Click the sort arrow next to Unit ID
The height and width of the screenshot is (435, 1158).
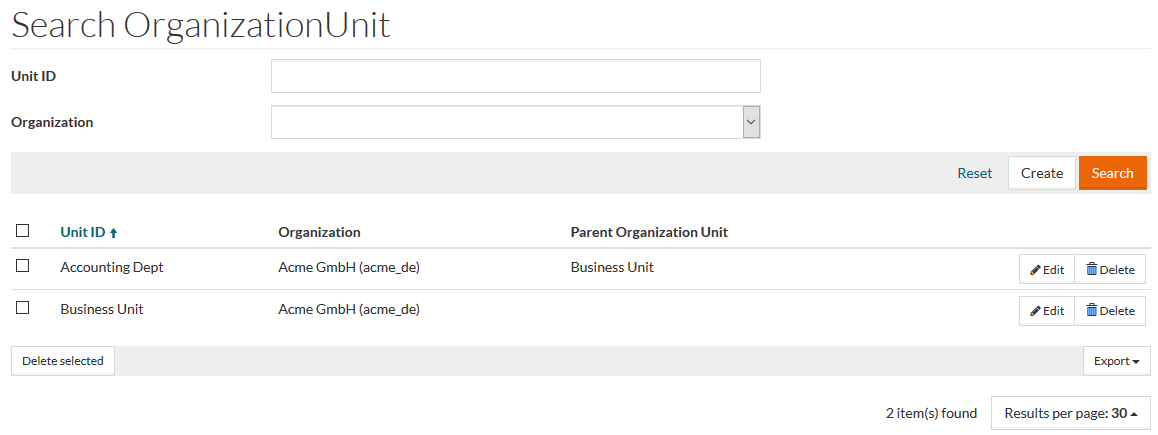(x=114, y=233)
